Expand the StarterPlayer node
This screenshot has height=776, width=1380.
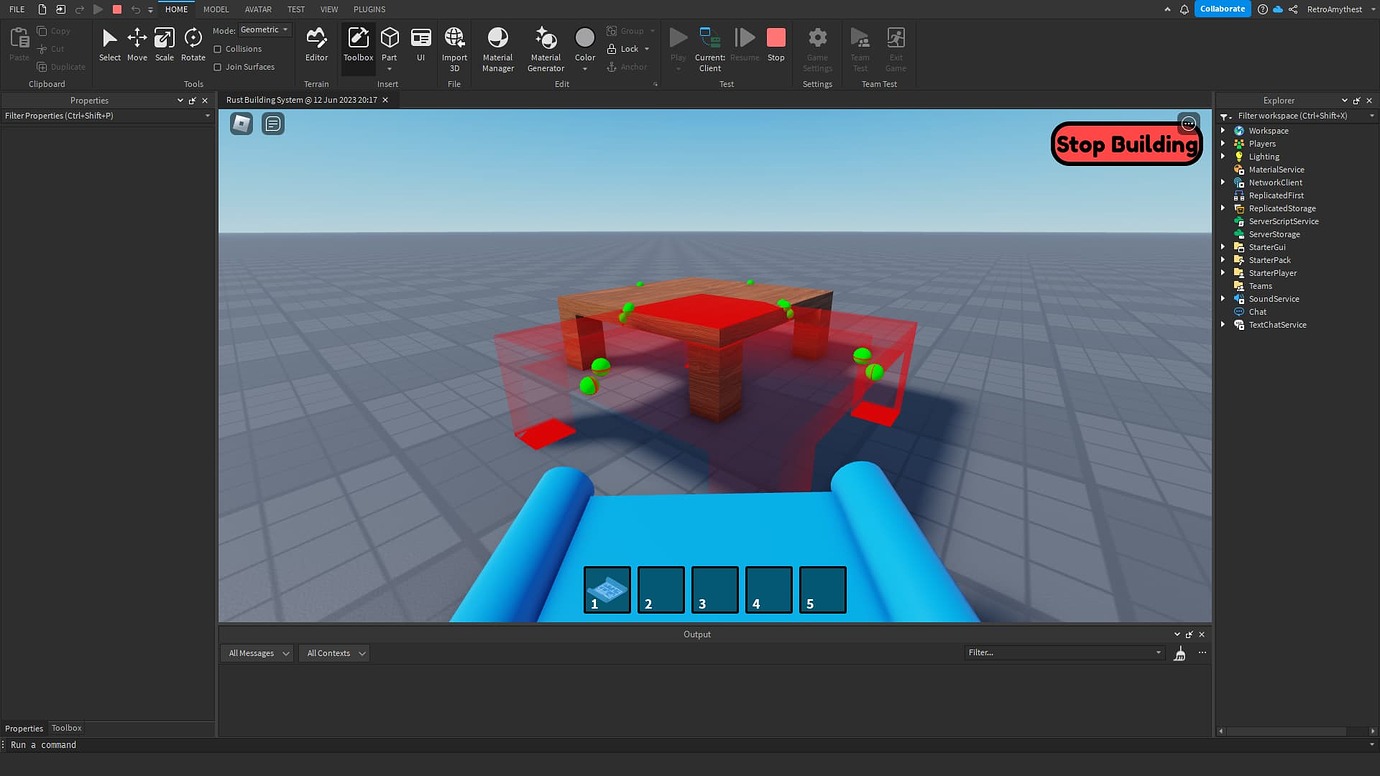[x=1223, y=273]
